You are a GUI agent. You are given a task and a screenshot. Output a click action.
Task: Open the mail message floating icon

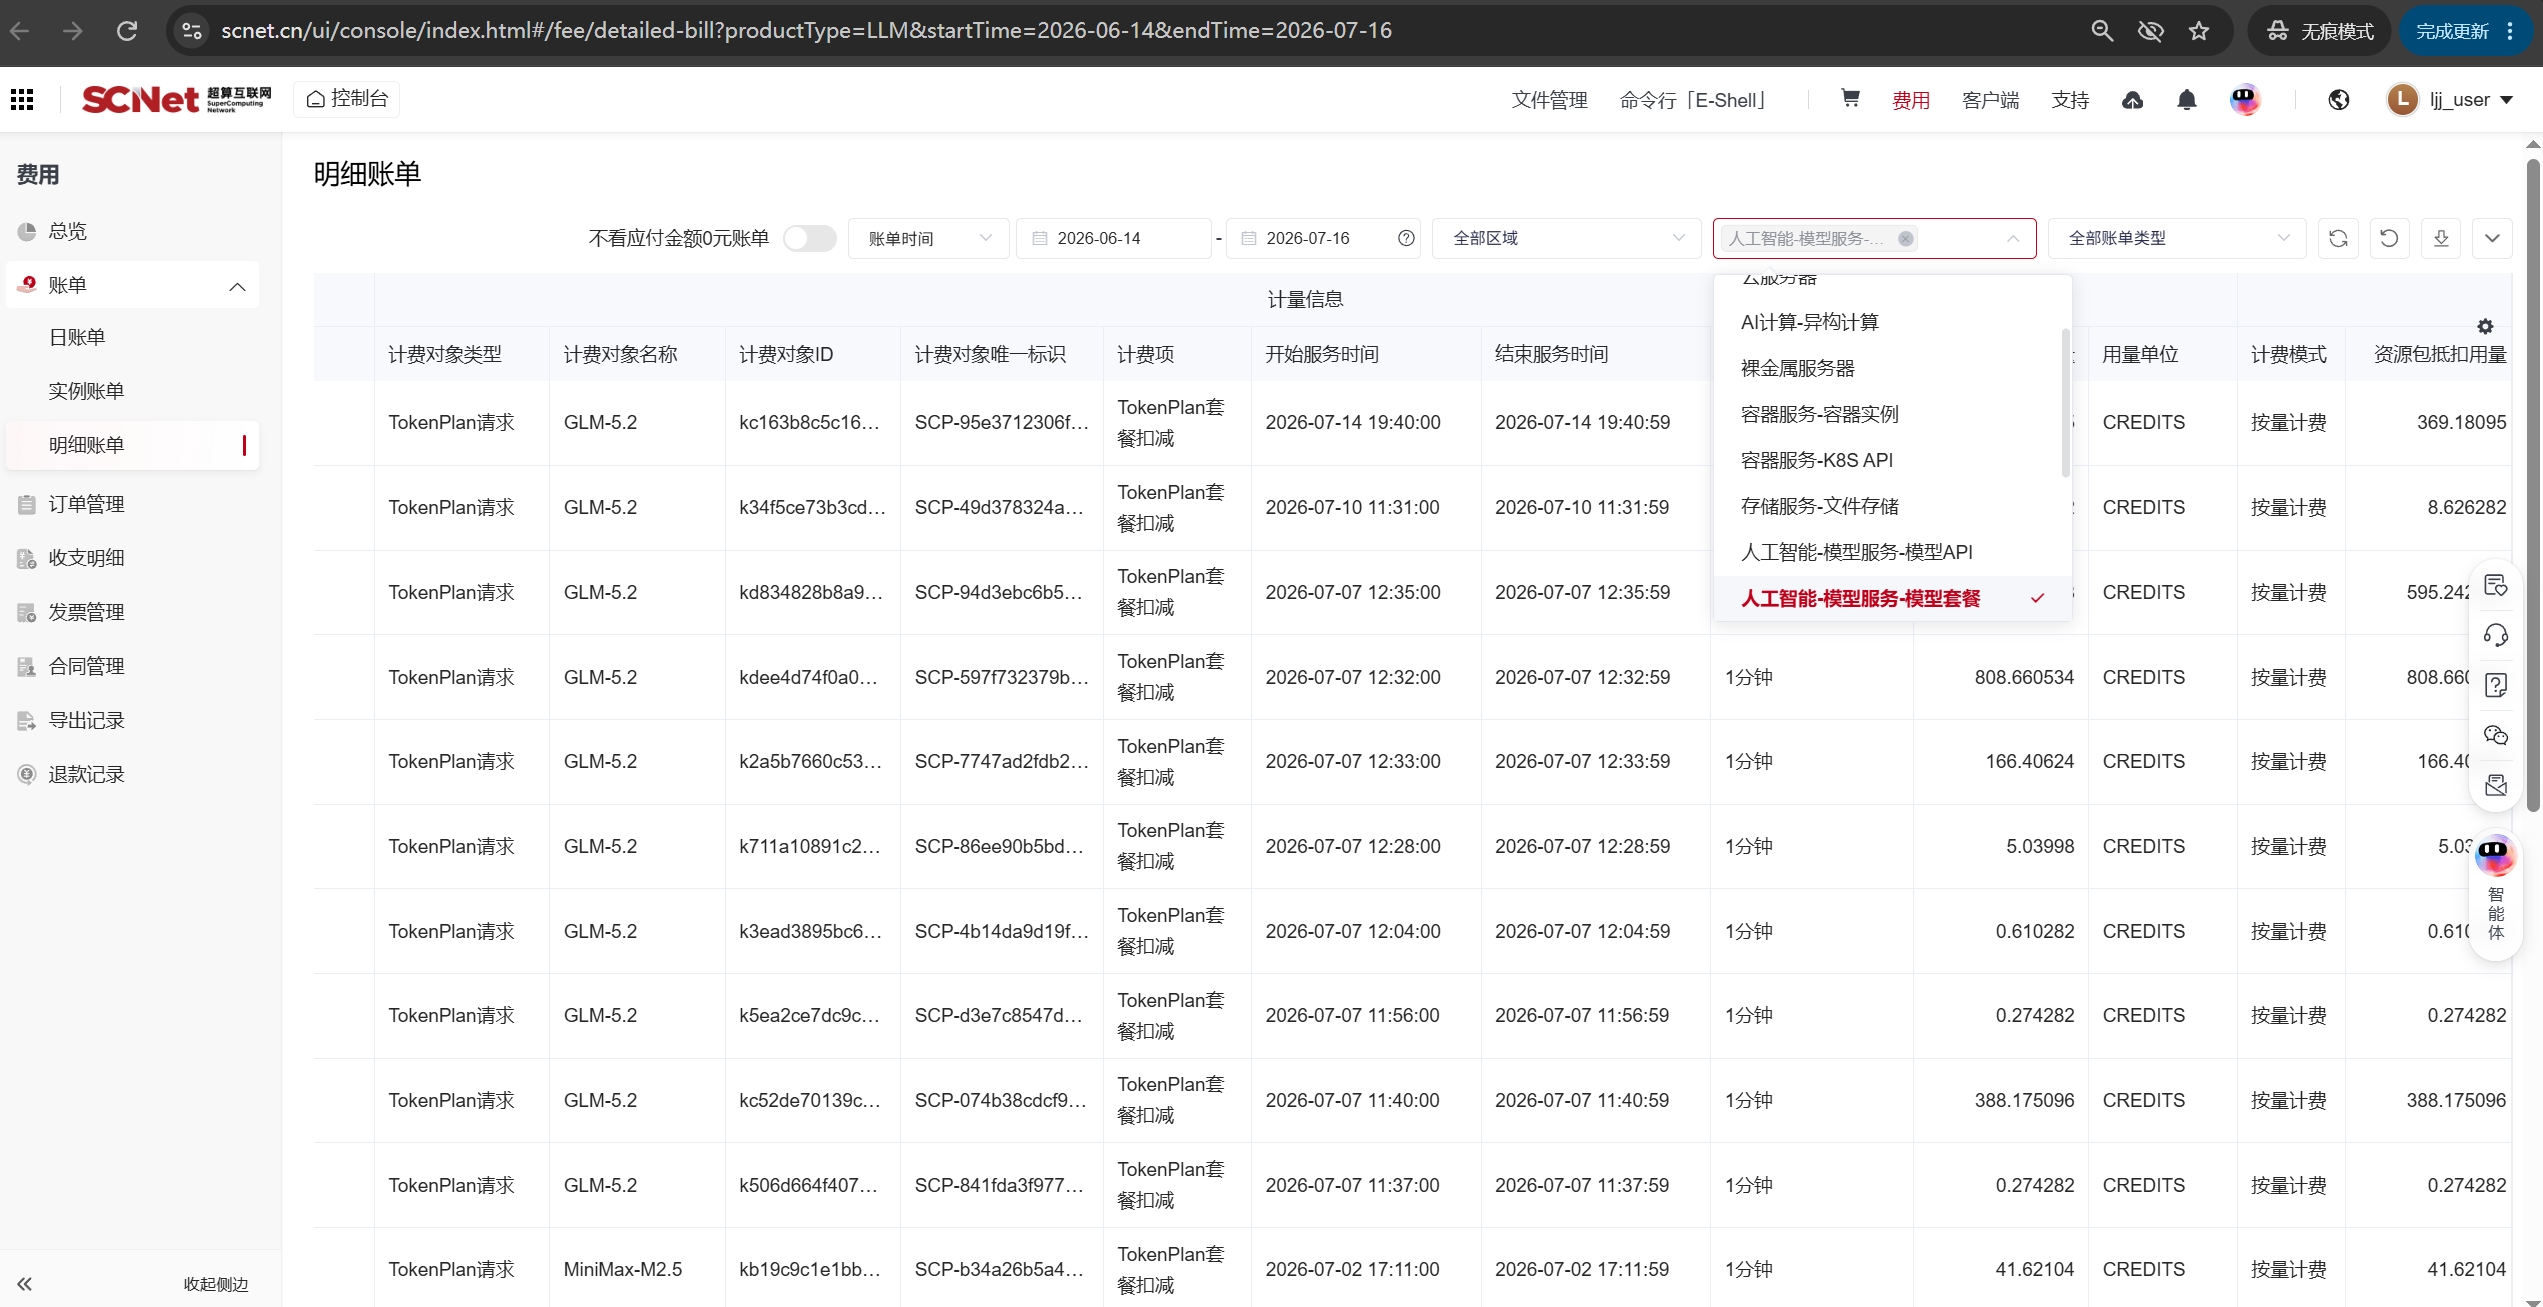pos(2496,786)
